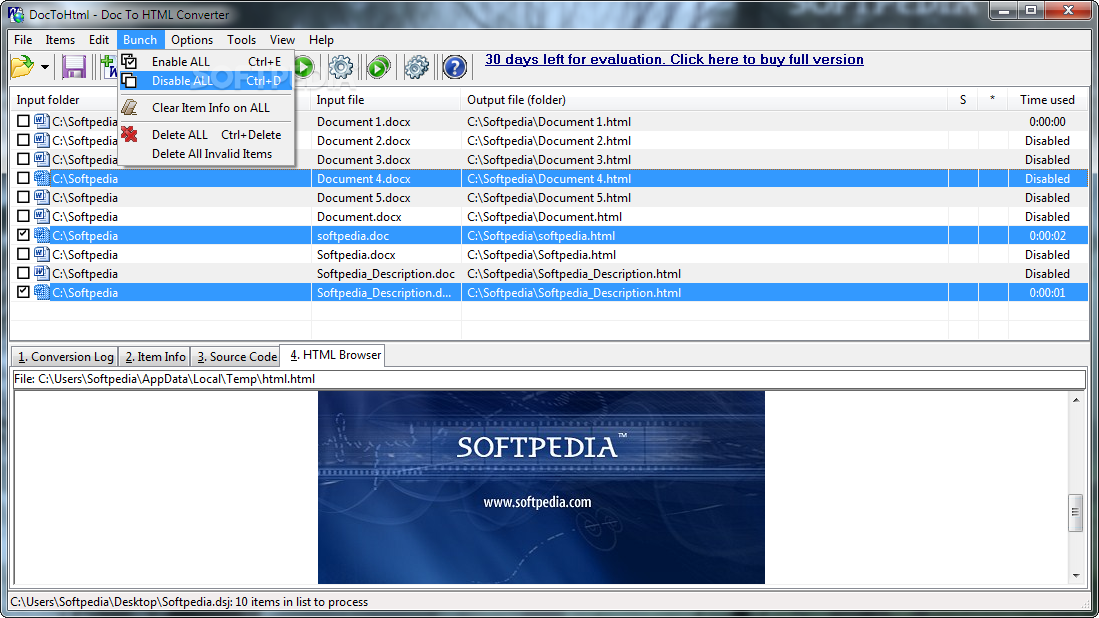The height and width of the screenshot is (618, 1099).
Task: Click the Word icon in Document 5.docx row
Action: (x=41, y=197)
